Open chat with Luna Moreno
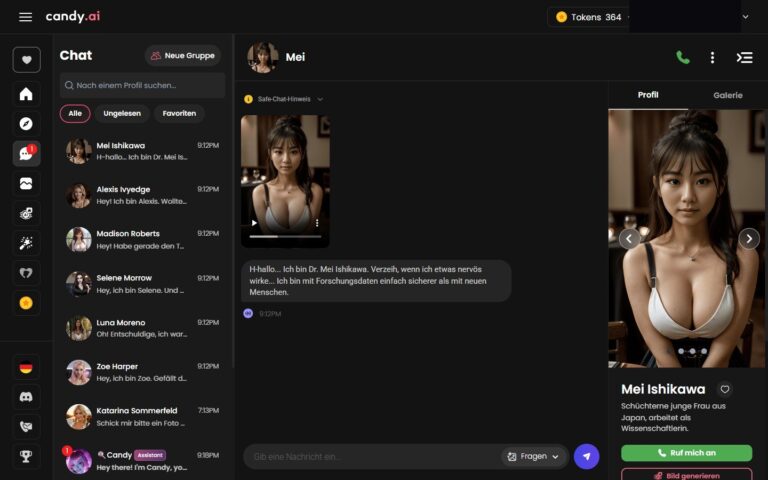Screen dimensions: 768x480 tap(143, 328)
